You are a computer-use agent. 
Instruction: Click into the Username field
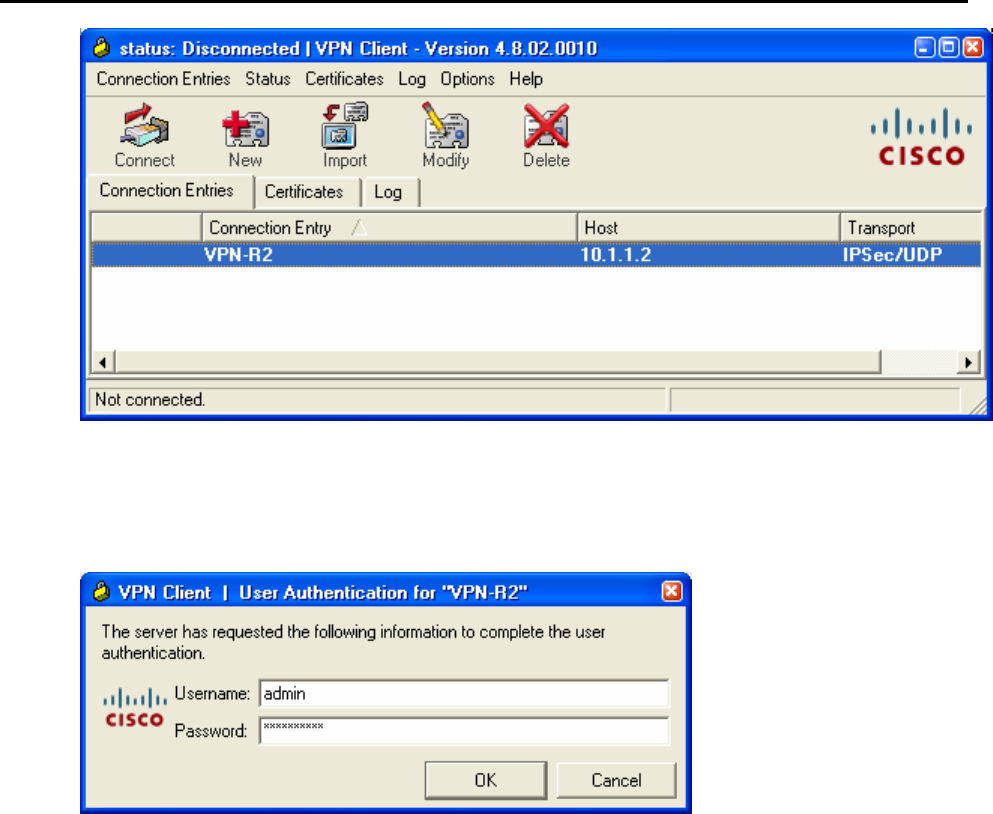click(464, 694)
